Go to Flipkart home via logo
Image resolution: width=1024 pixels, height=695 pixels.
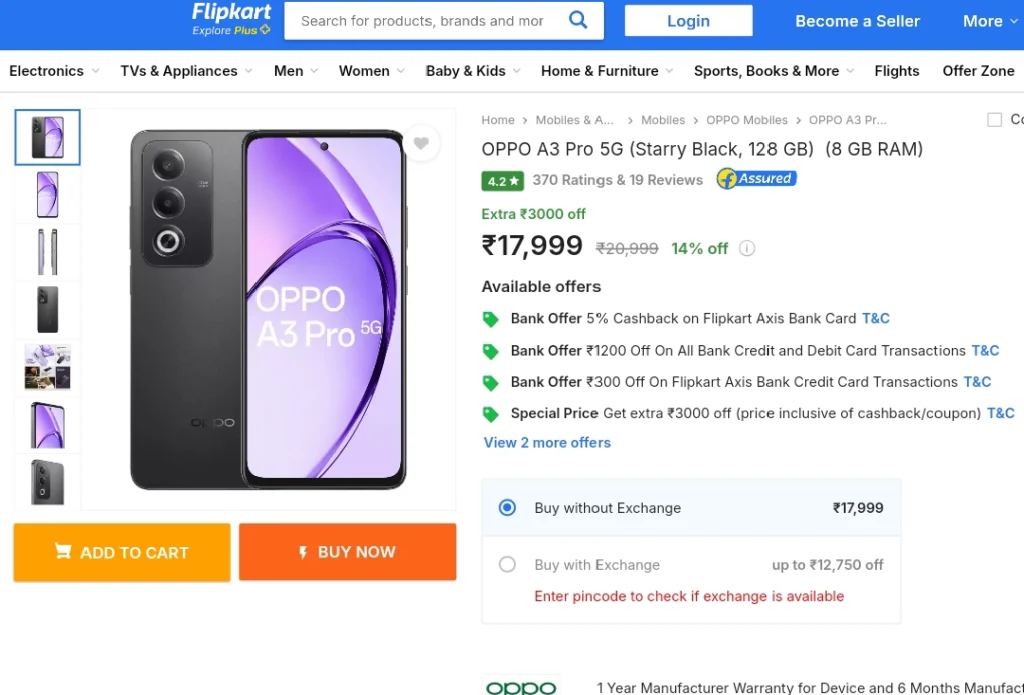(231, 19)
